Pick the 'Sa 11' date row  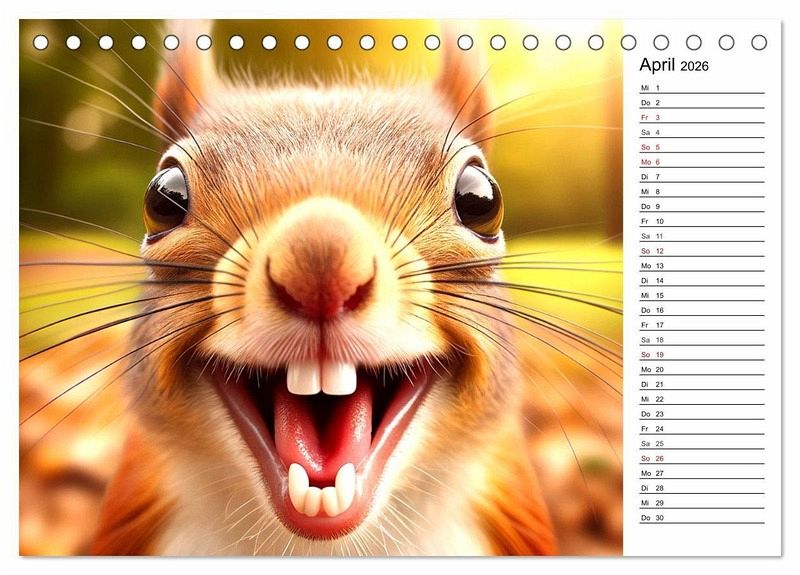(x=702, y=236)
